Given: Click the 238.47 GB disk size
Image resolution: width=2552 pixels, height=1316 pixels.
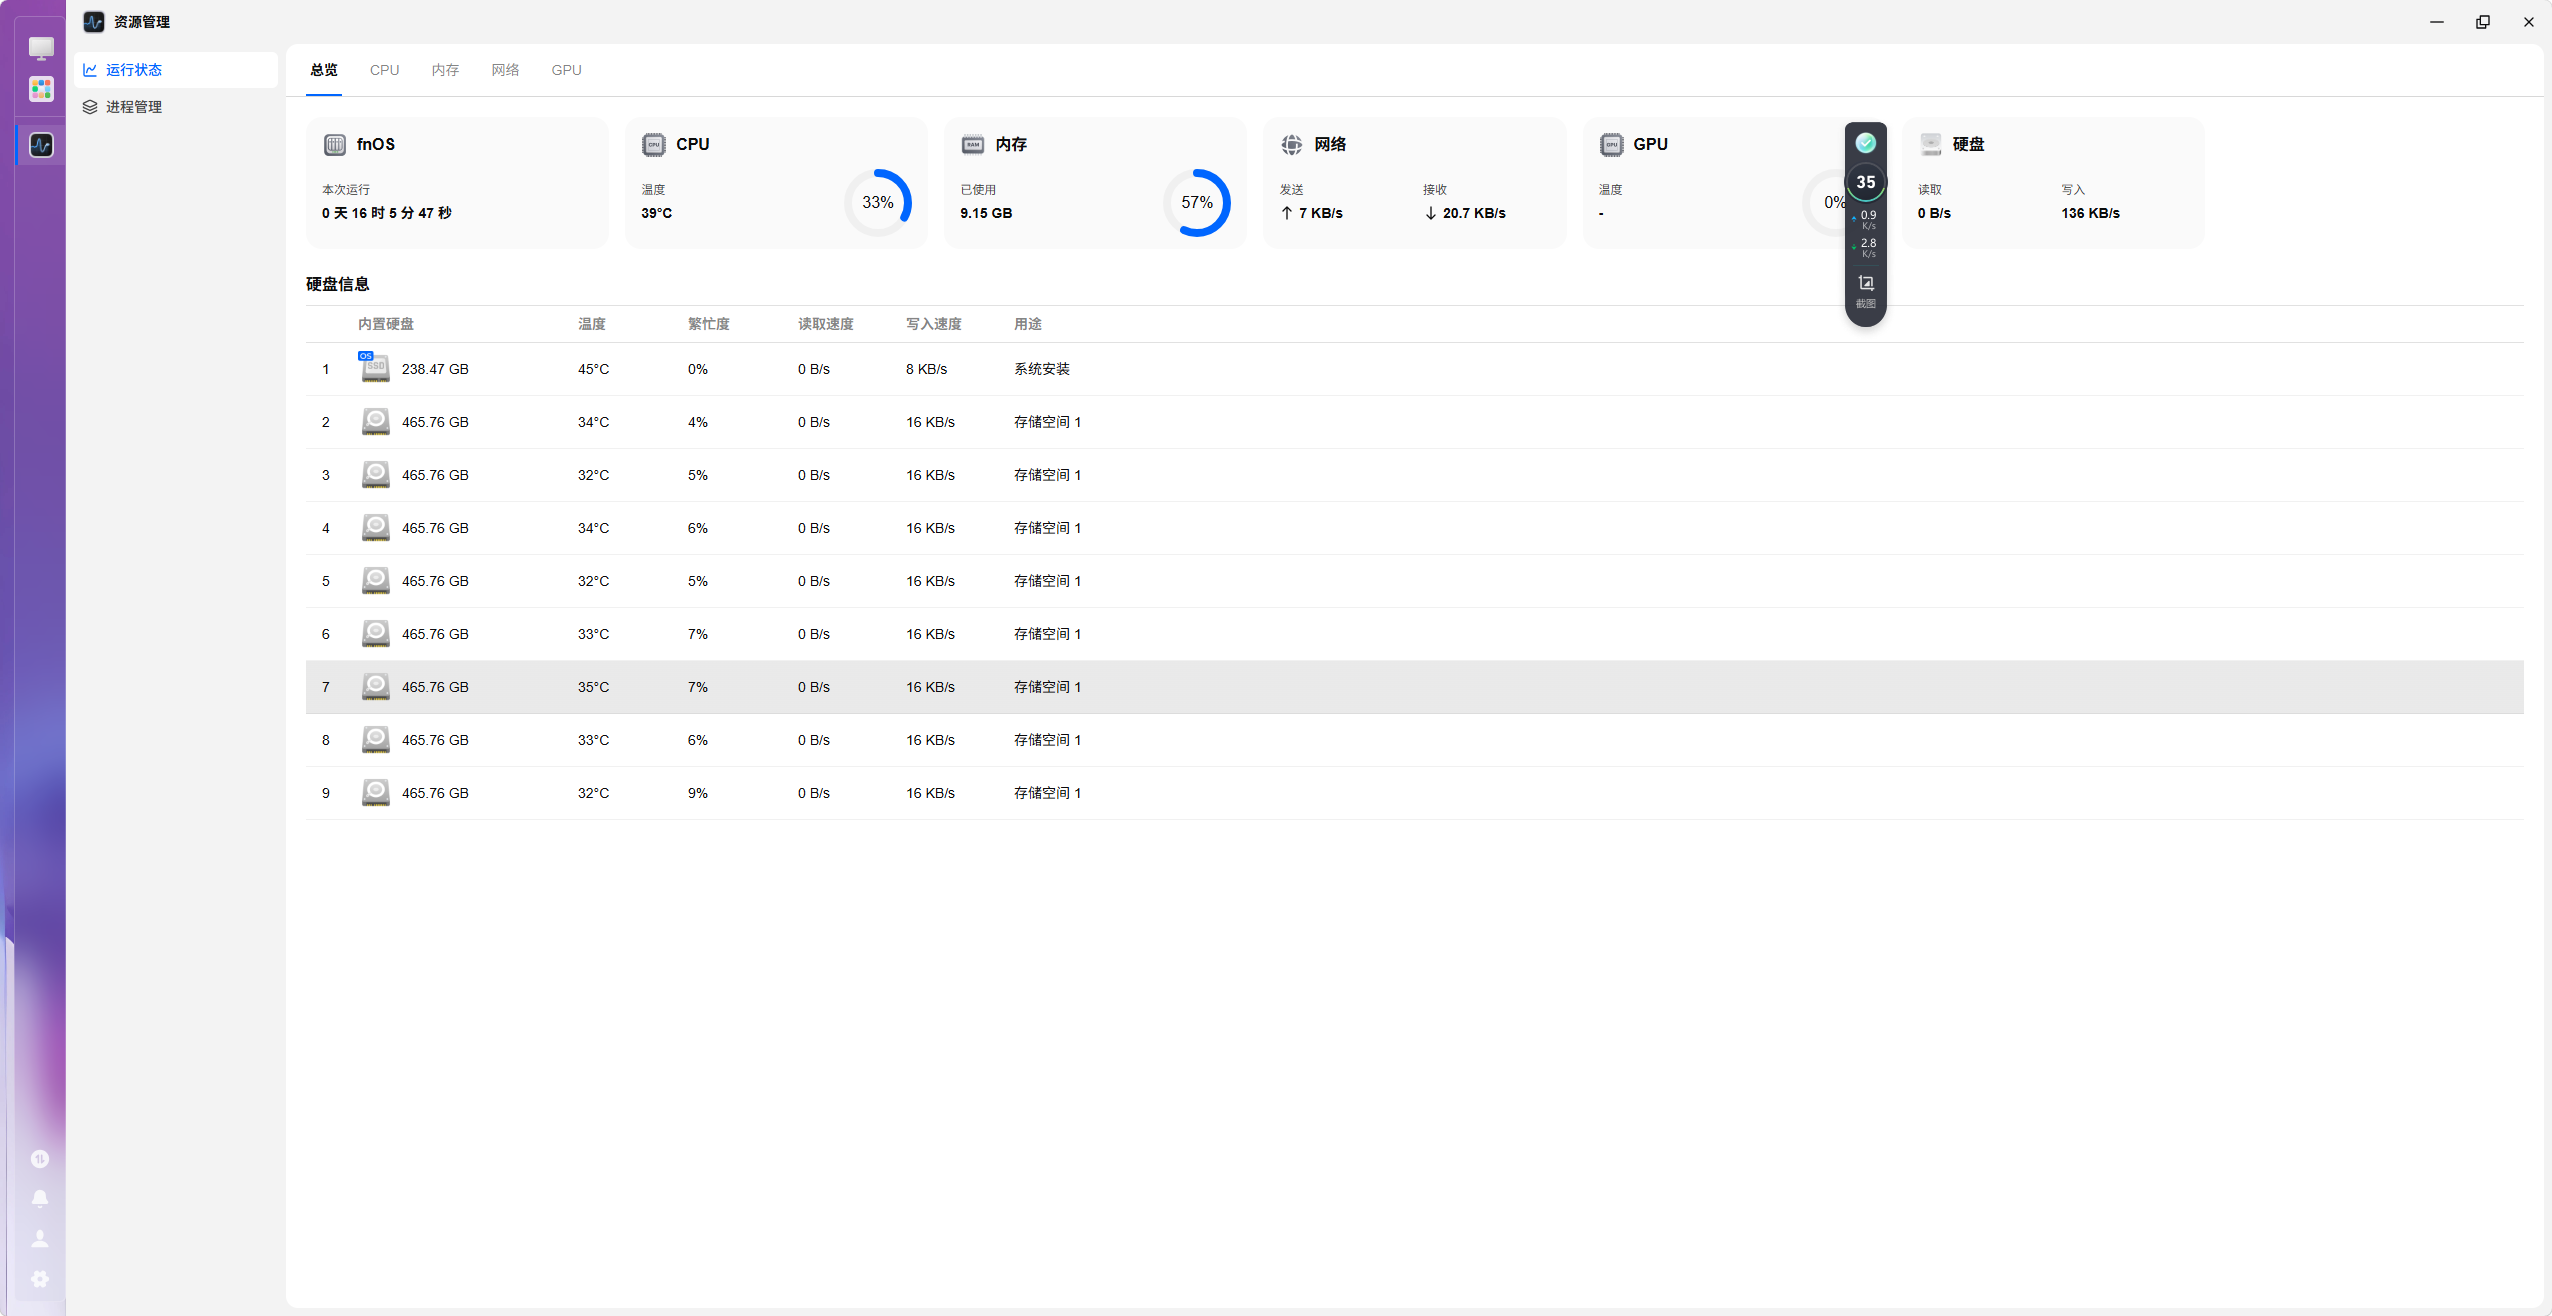Looking at the screenshot, I should tap(435, 369).
